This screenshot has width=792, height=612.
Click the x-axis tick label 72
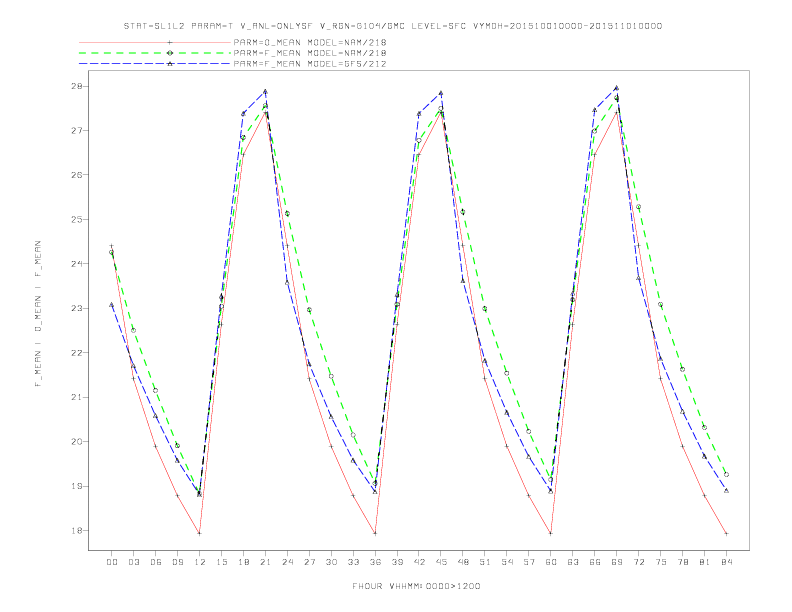point(638,562)
